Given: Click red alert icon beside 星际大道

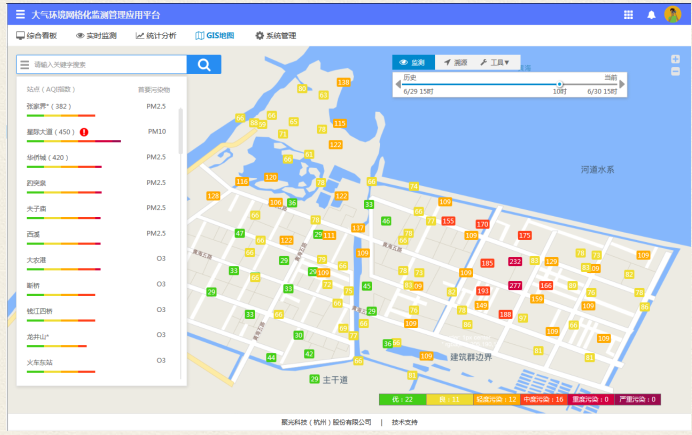Looking at the screenshot, I should tap(84, 132).
